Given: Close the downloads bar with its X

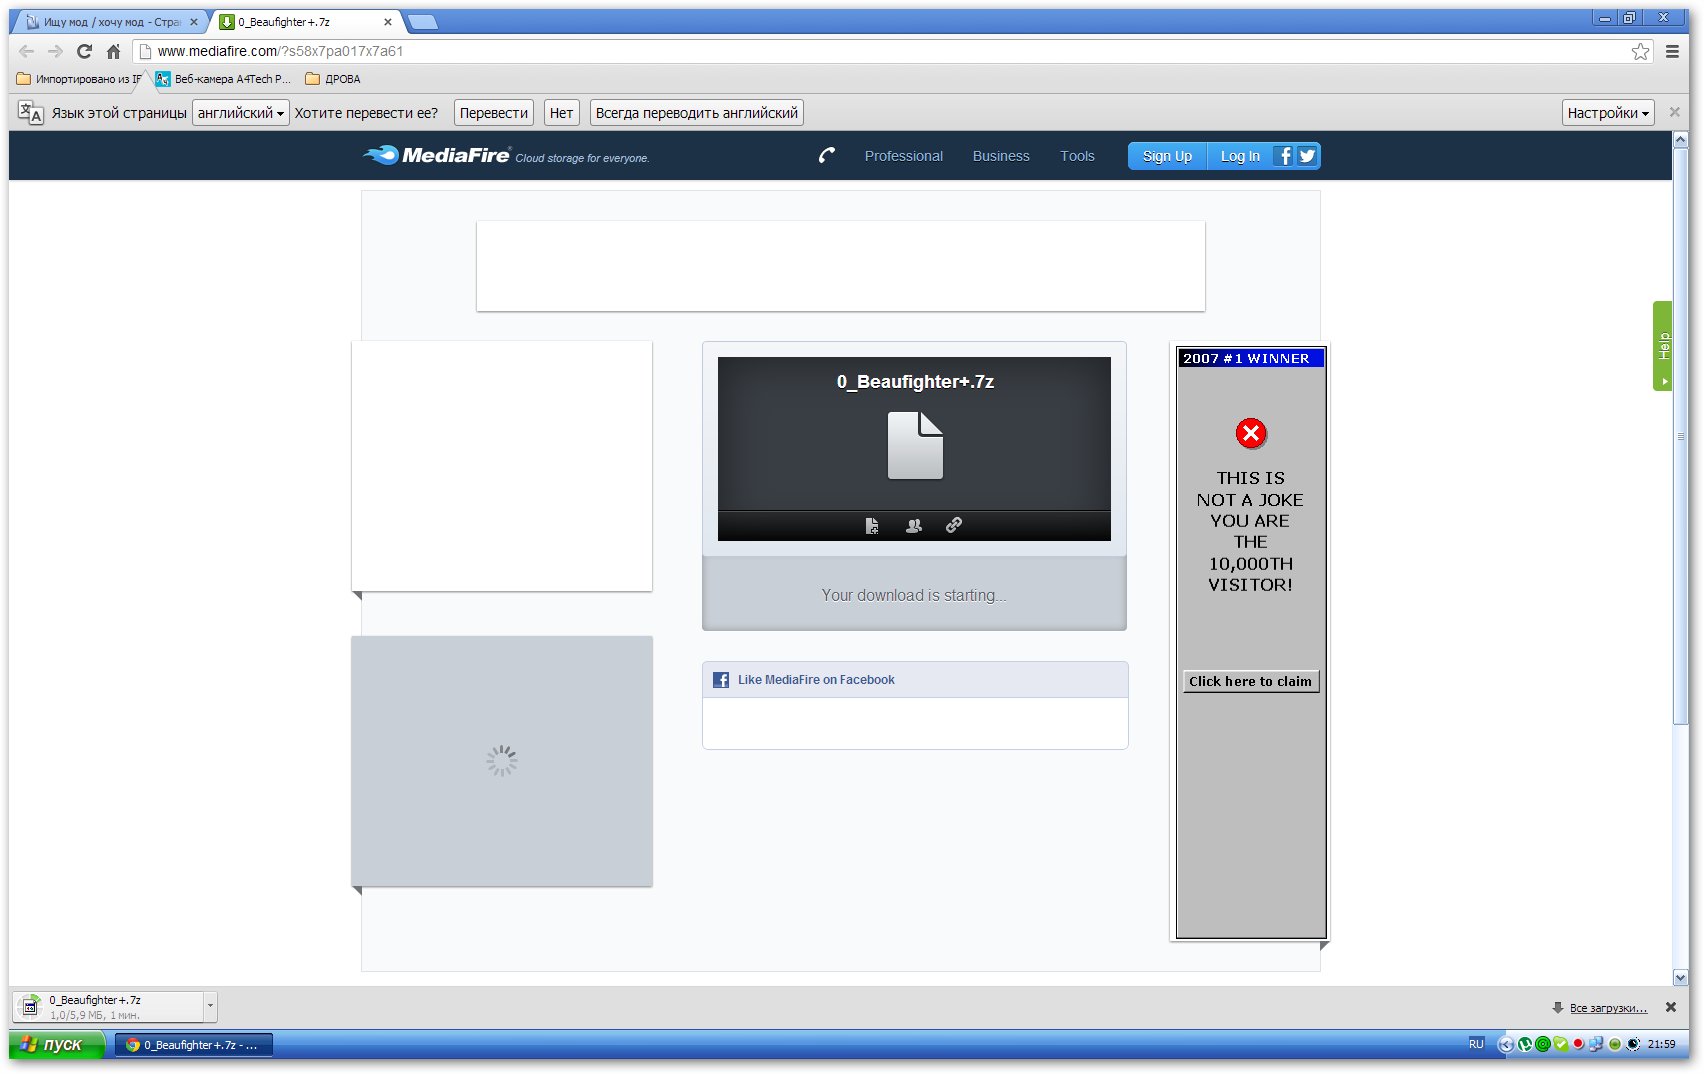Looking at the screenshot, I should [x=1671, y=1007].
